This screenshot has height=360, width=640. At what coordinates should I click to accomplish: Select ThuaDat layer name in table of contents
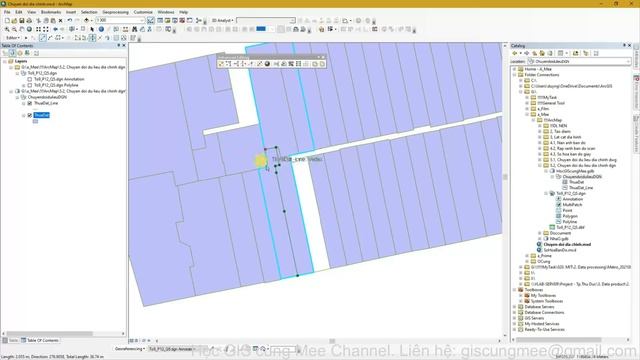(x=42, y=116)
